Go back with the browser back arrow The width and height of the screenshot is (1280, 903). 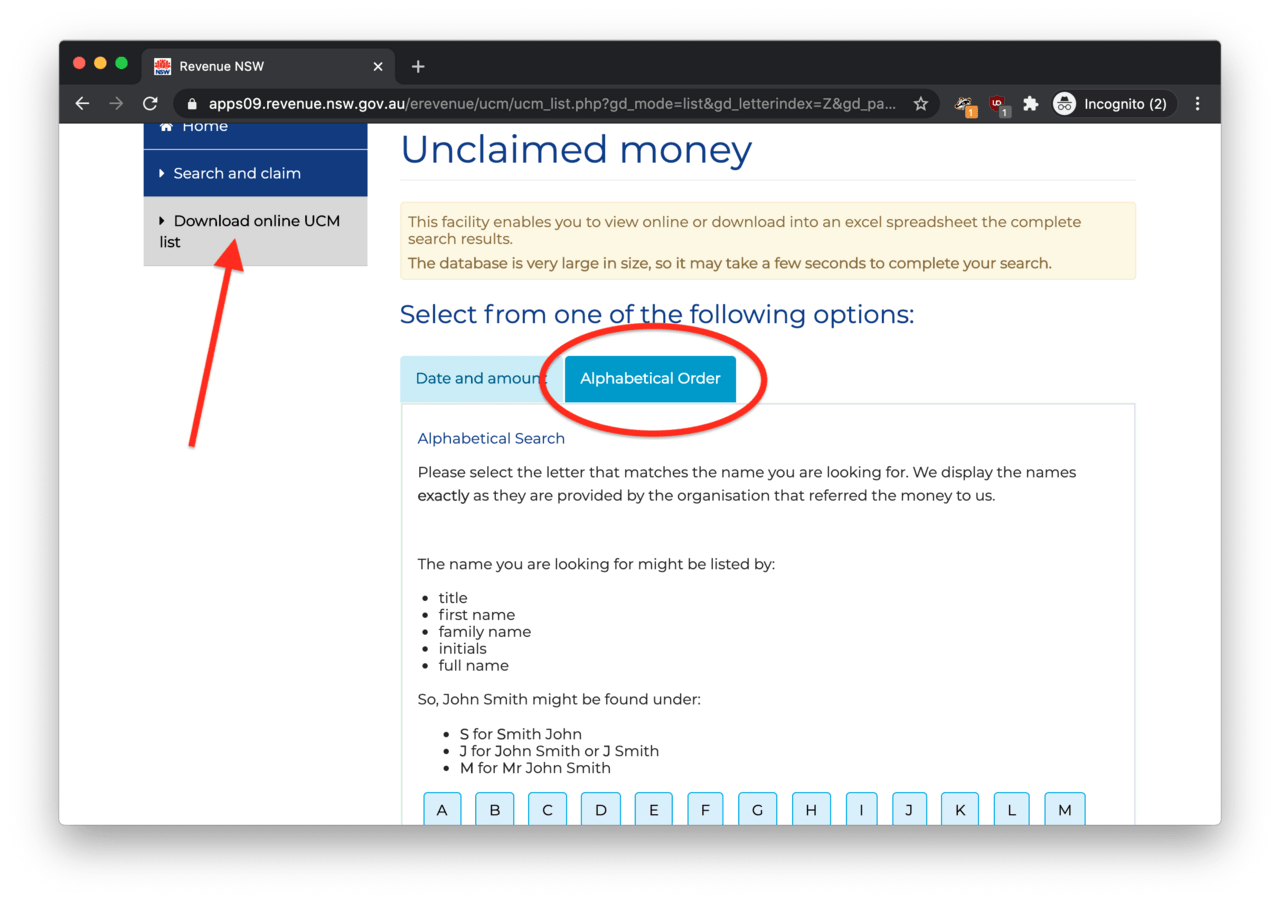tap(83, 104)
